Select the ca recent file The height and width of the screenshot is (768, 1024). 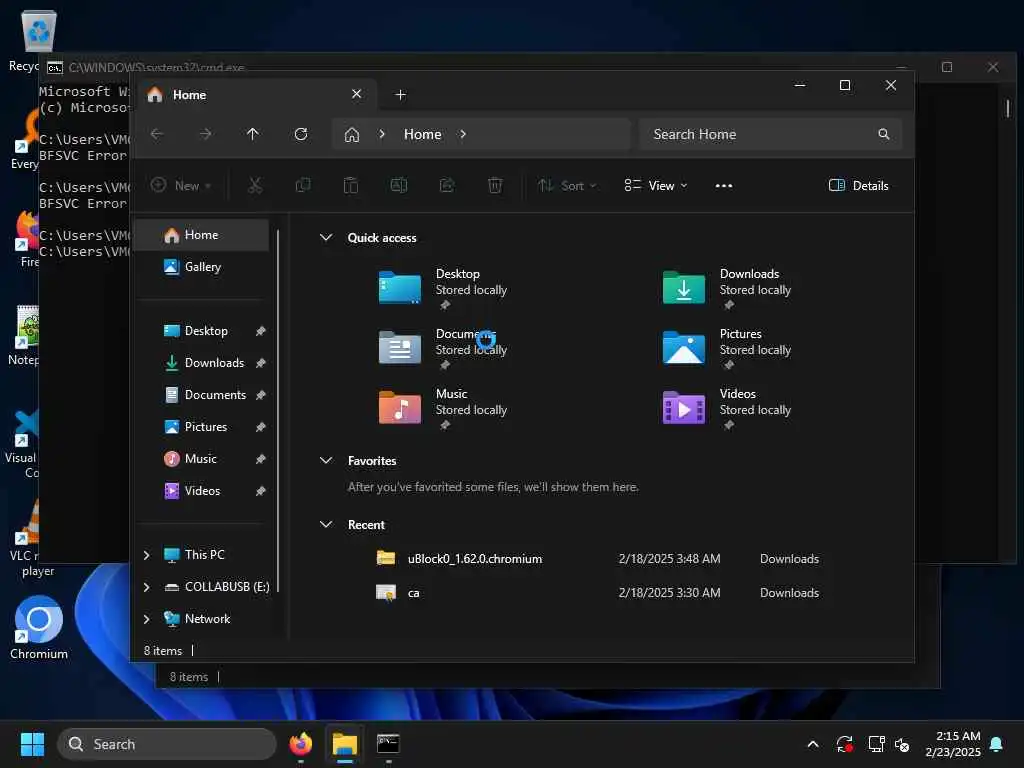click(598, 593)
